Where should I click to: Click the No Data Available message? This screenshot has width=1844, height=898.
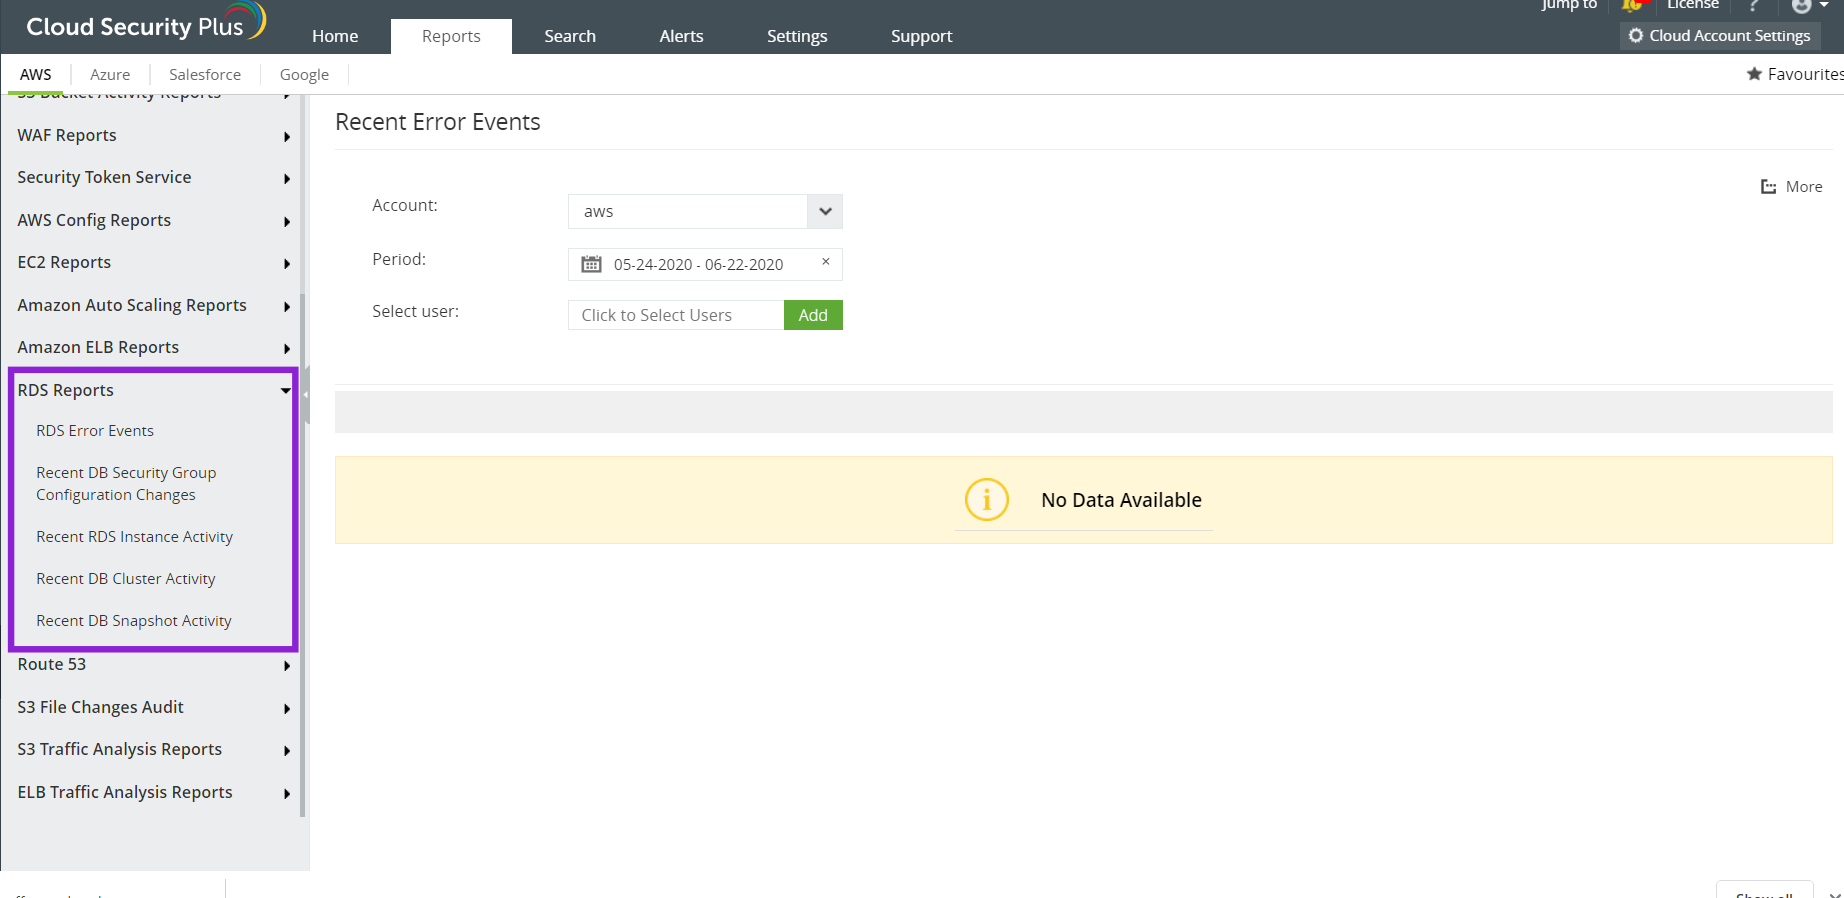tap(1121, 500)
